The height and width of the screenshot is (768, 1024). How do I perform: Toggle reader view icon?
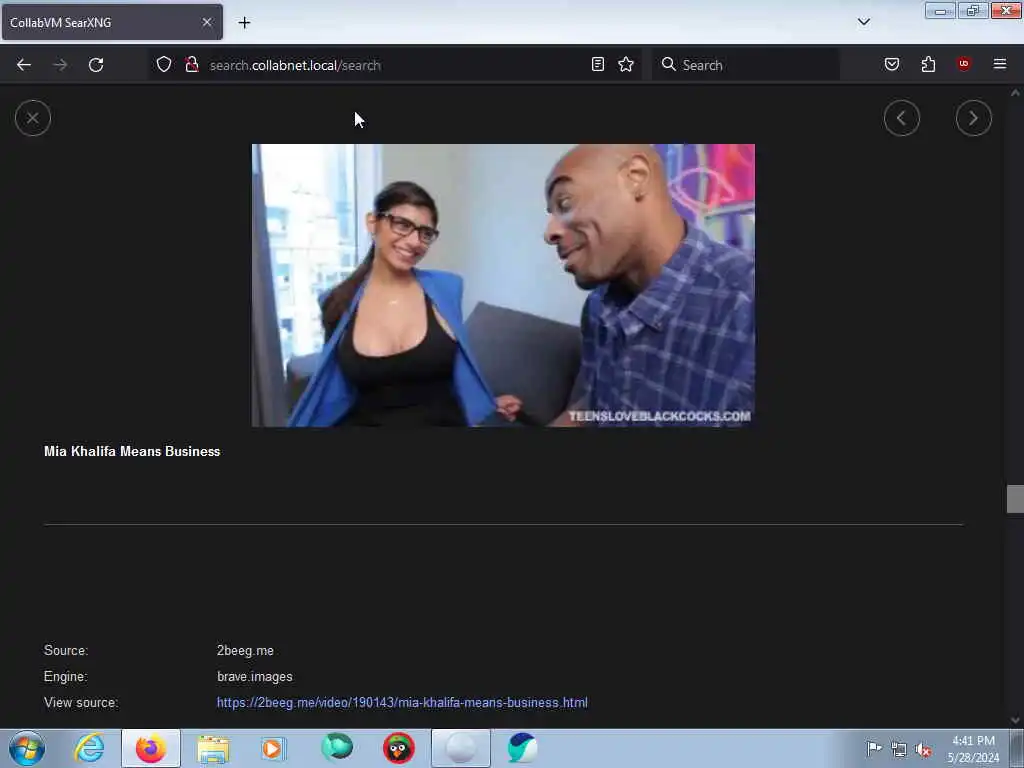point(598,64)
